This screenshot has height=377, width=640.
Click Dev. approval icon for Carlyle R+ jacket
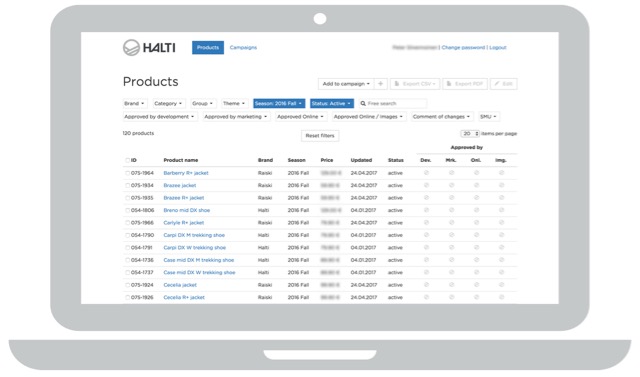(x=426, y=222)
